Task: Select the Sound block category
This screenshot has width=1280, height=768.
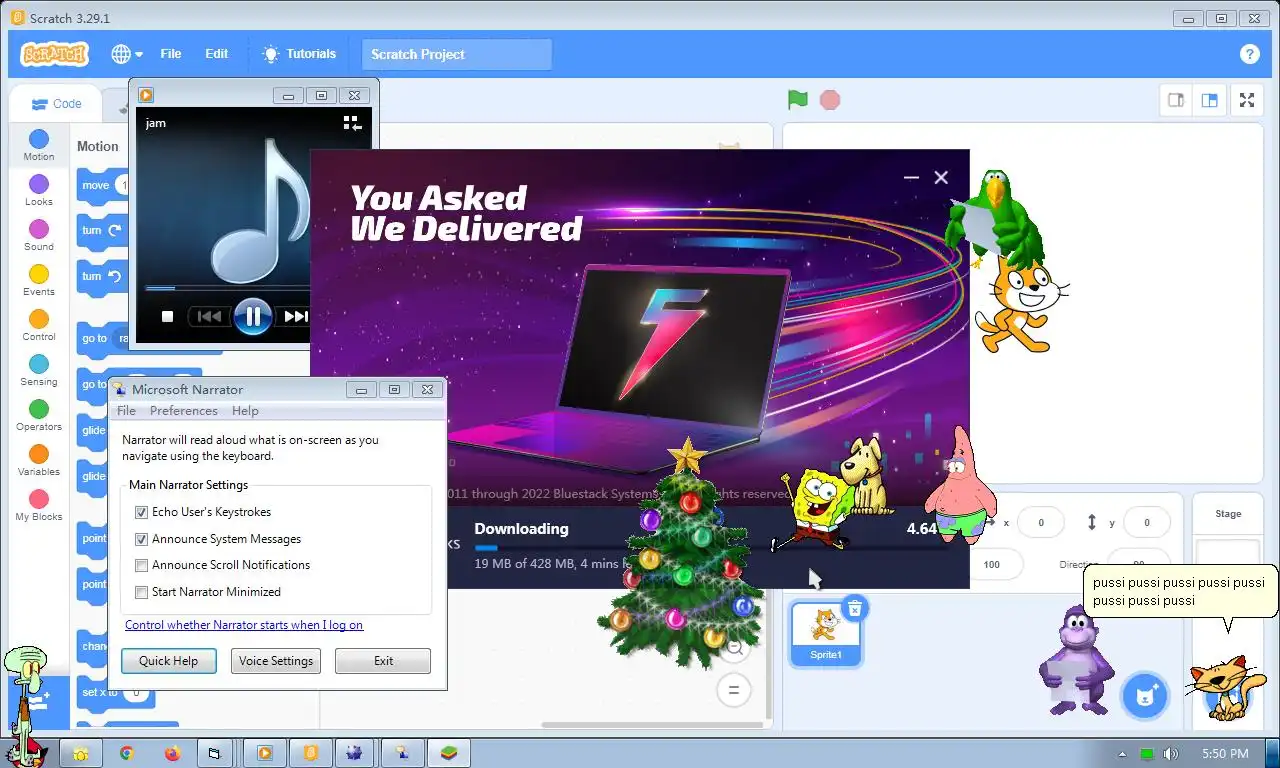Action: point(39,236)
